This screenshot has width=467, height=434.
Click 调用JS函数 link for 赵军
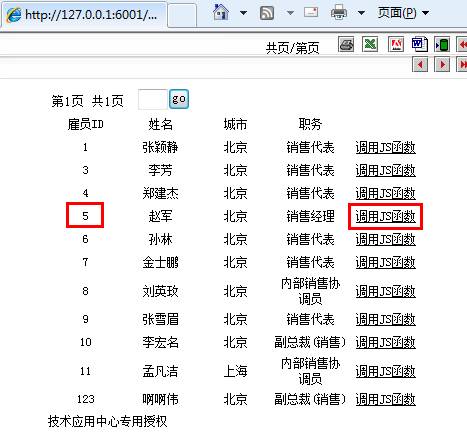click(x=385, y=216)
